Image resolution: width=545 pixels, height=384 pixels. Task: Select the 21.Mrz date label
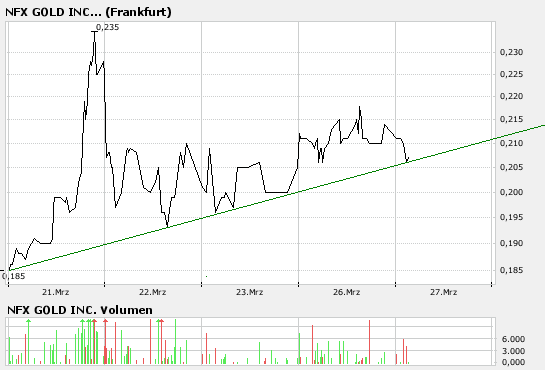(56, 292)
